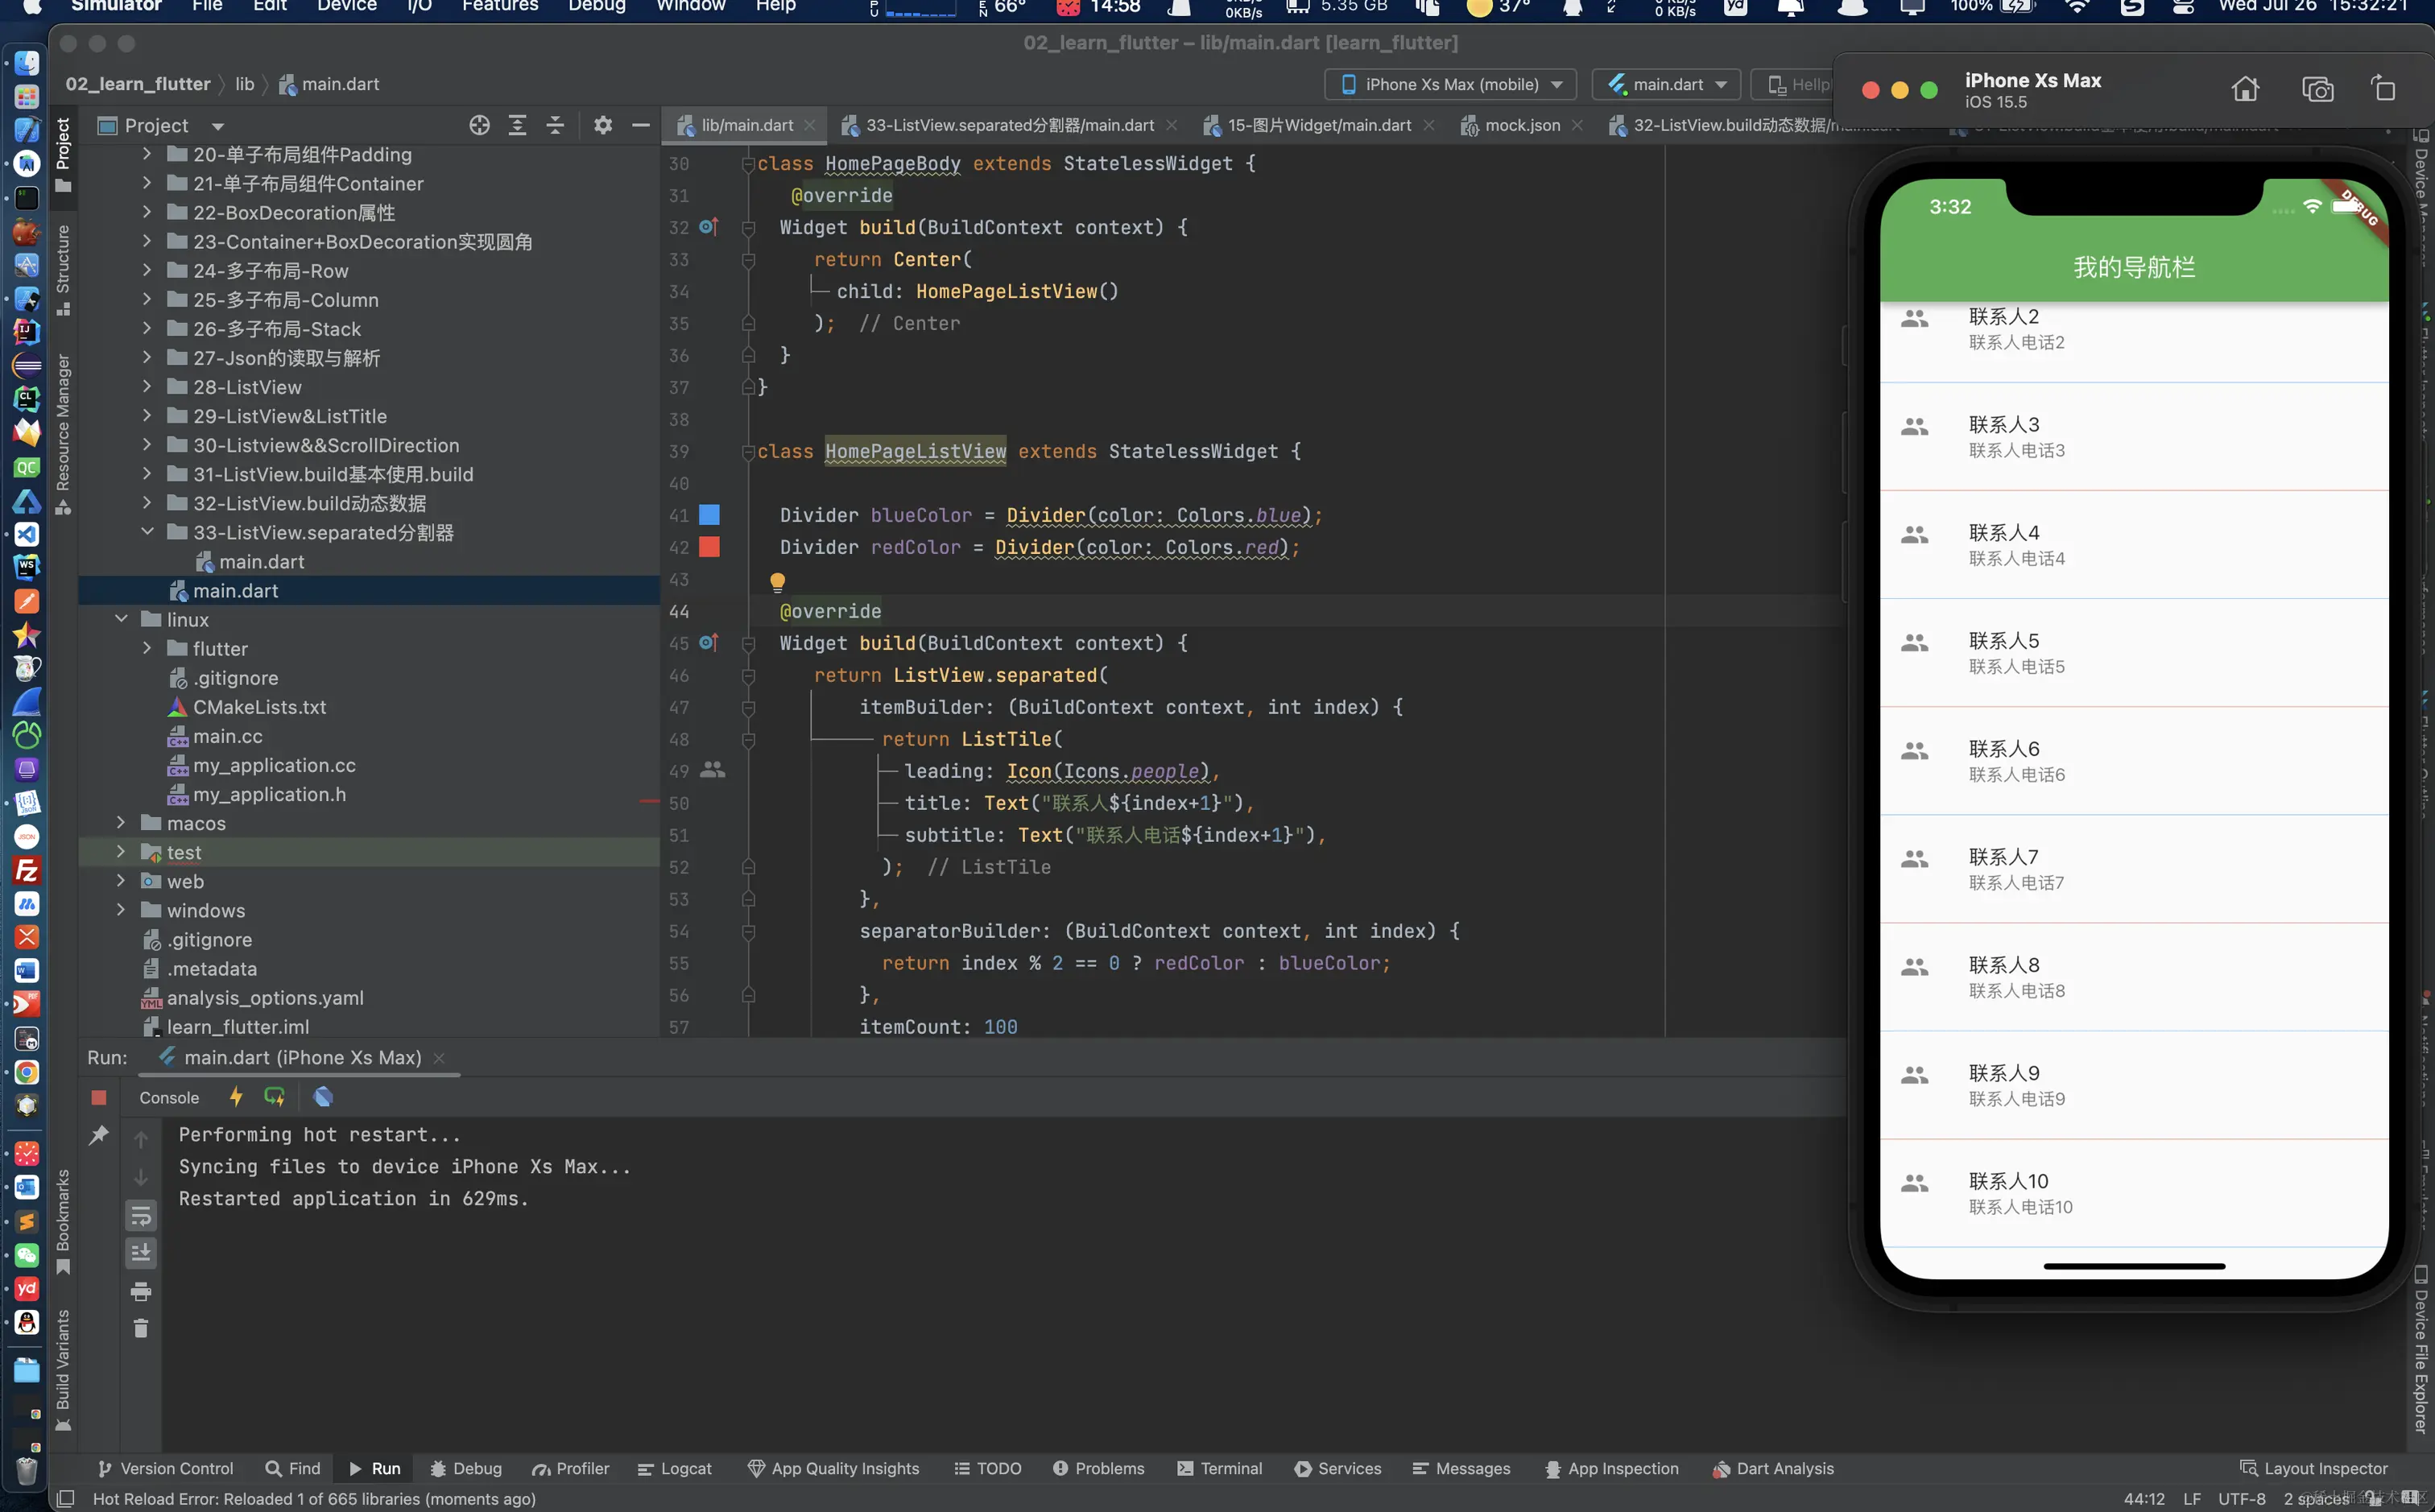Click Expand All icon in Project panel

[x=517, y=125]
